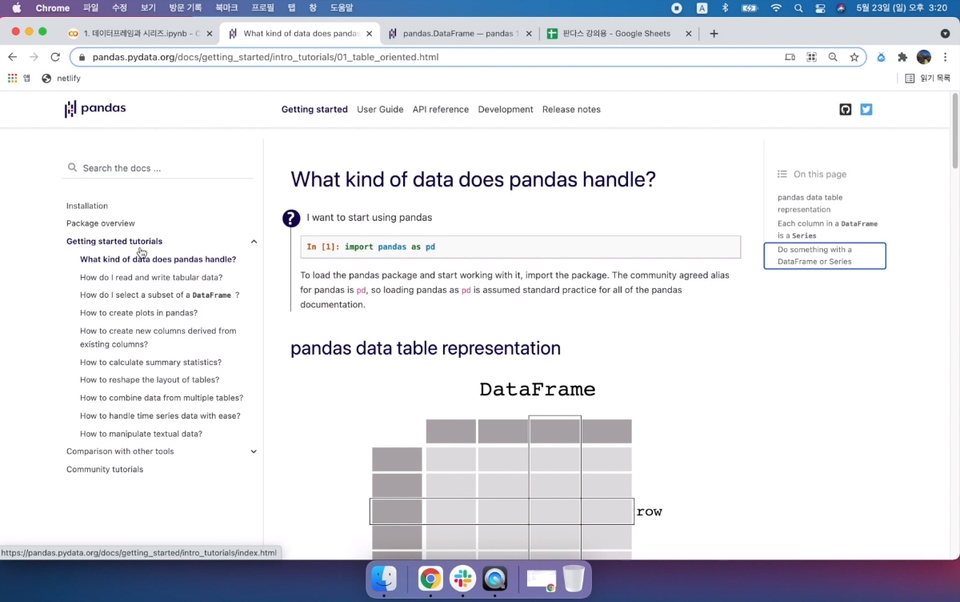
Task: Collapse the Getting started tutorials section chevron
Action: 253,241
